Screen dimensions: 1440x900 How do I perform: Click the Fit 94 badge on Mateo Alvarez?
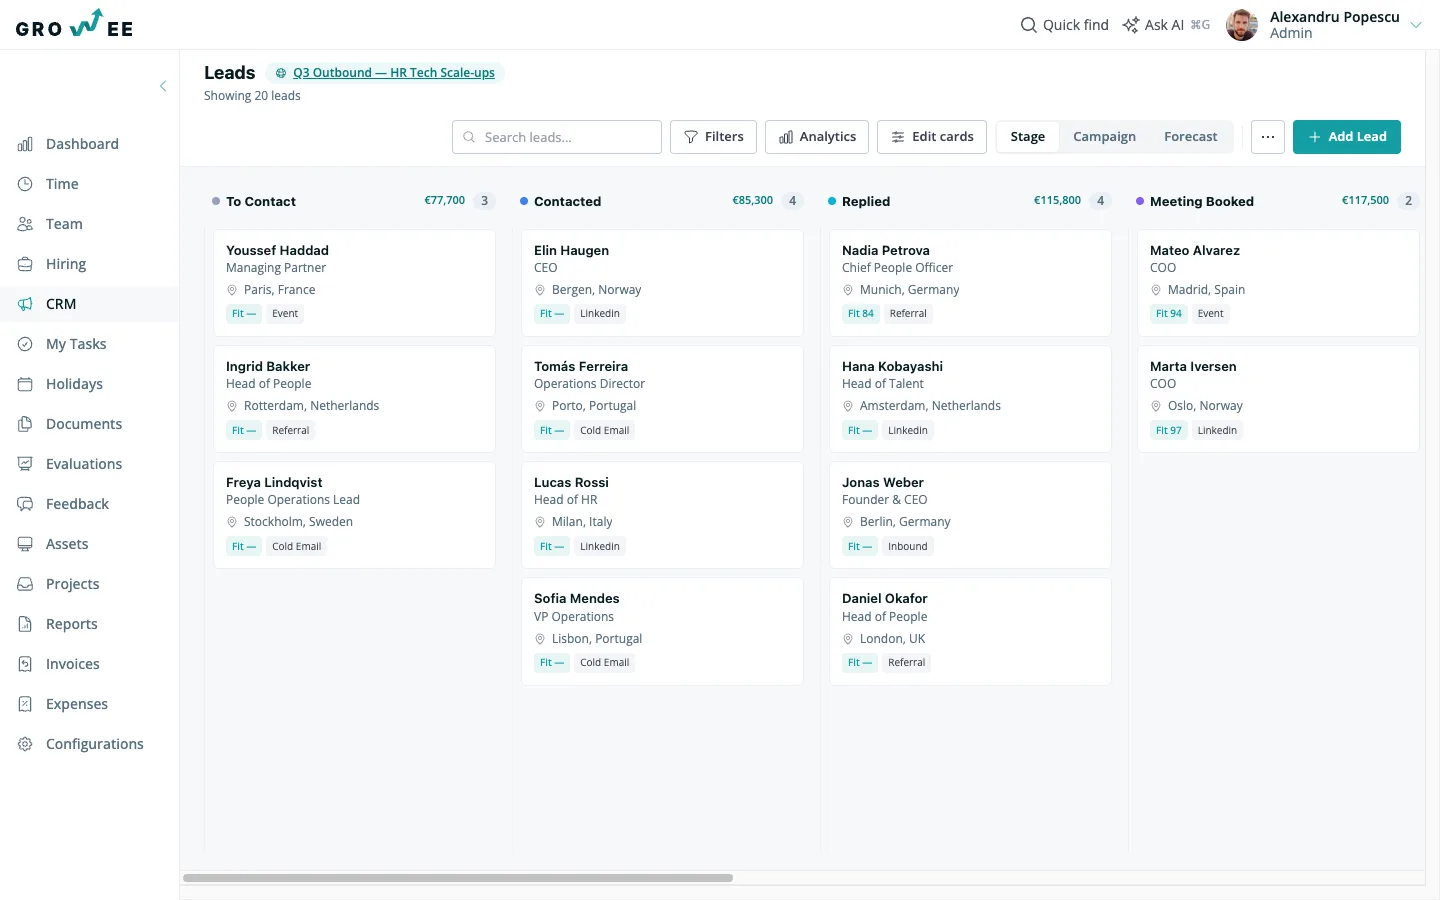pyautogui.click(x=1168, y=314)
